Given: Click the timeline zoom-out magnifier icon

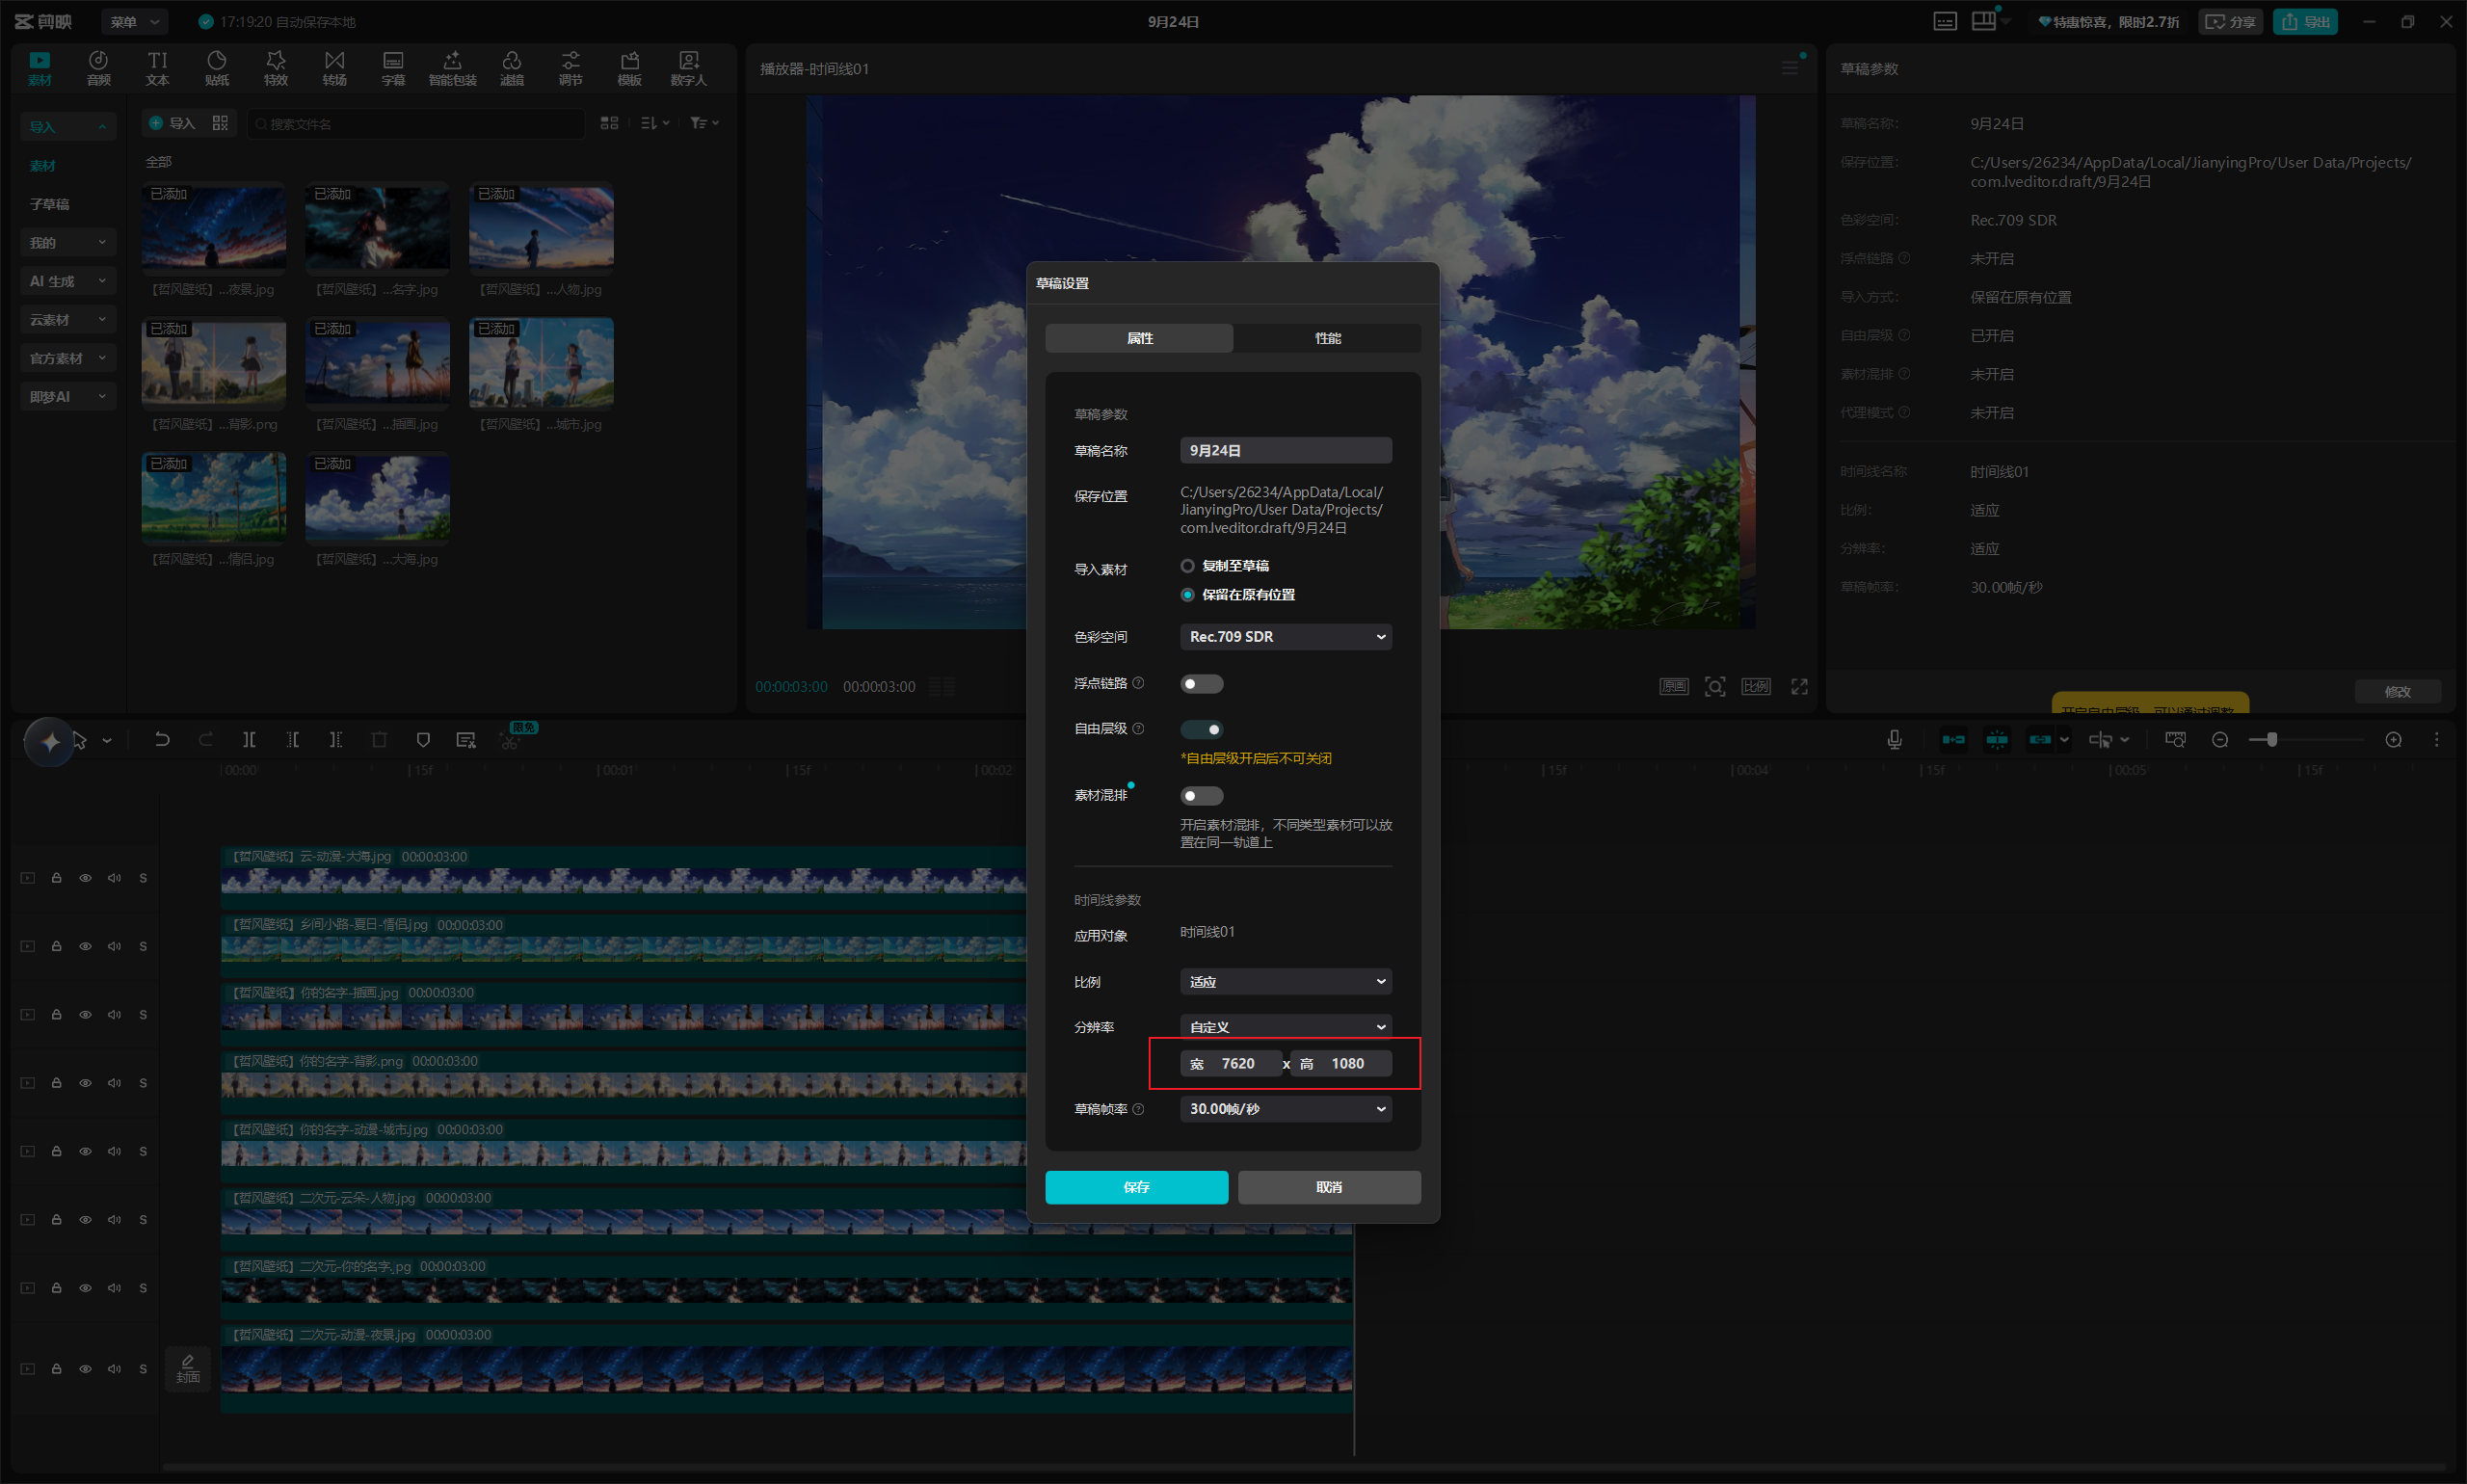Looking at the screenshot, I should click(x=2220, y=739).
